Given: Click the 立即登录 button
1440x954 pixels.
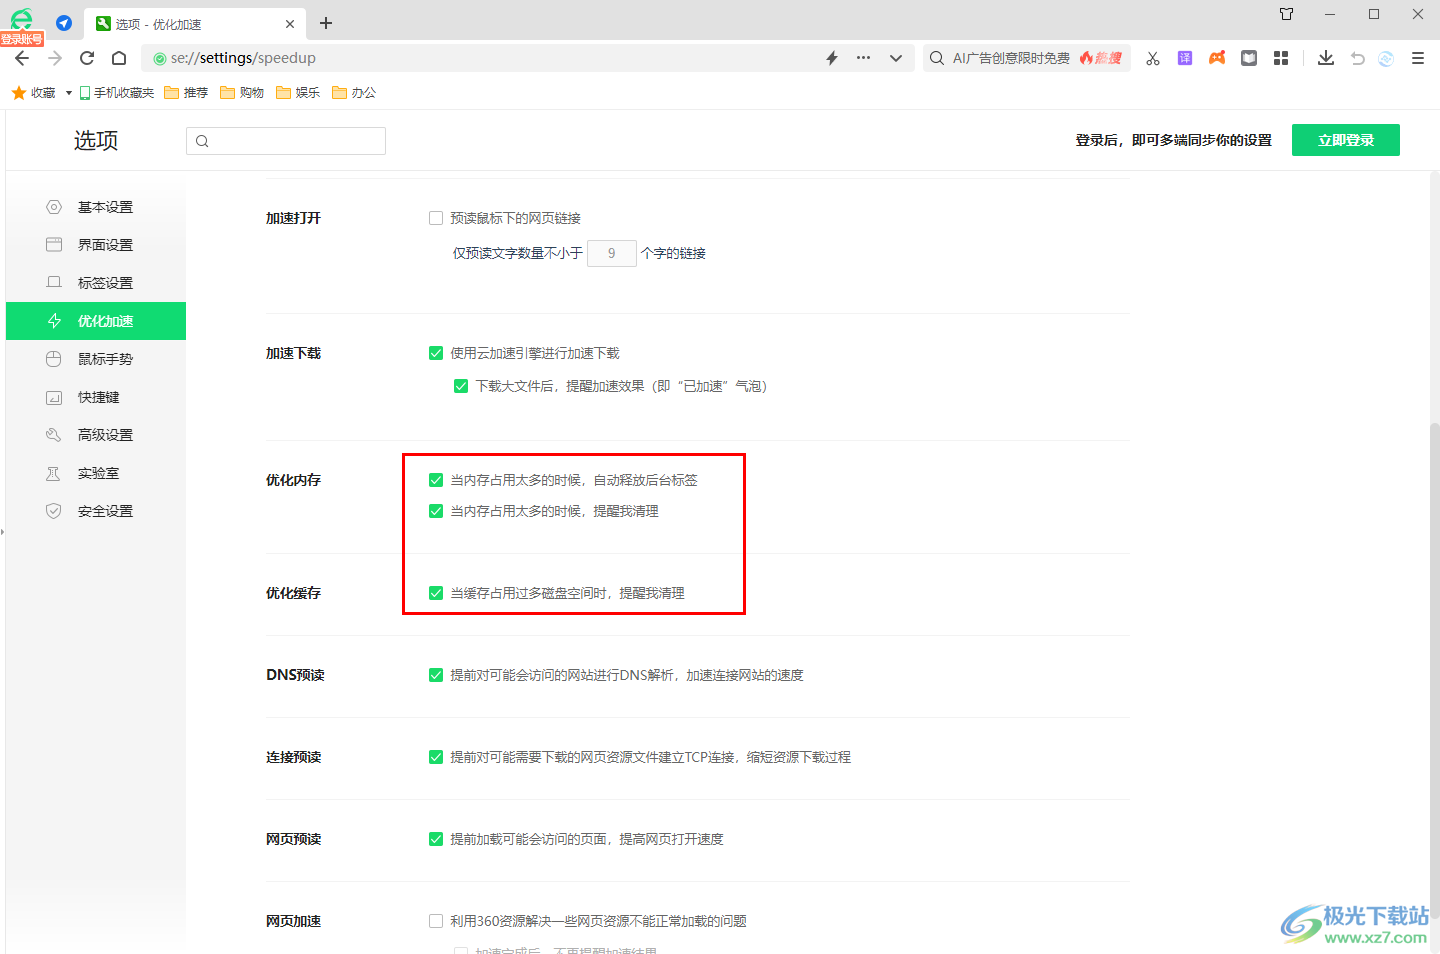Looking at the screenshot, I should (1346, 140).
